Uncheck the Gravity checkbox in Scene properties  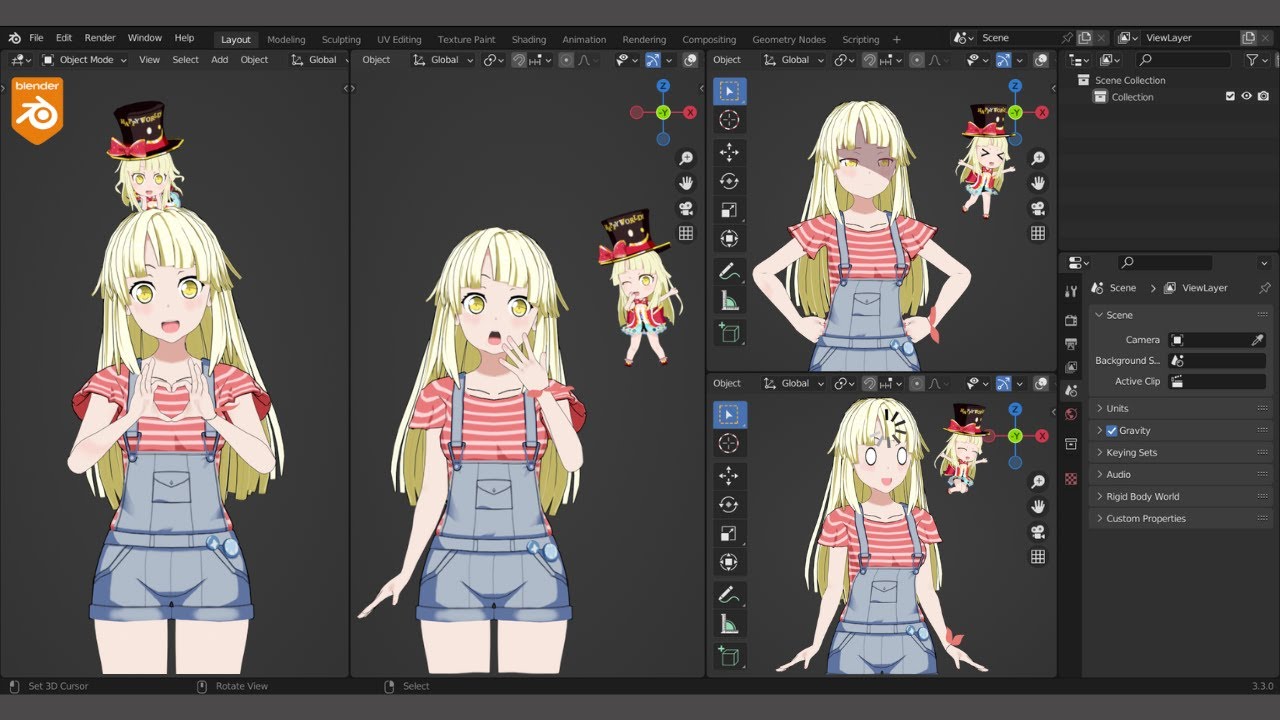click(x=1113, y=430)
